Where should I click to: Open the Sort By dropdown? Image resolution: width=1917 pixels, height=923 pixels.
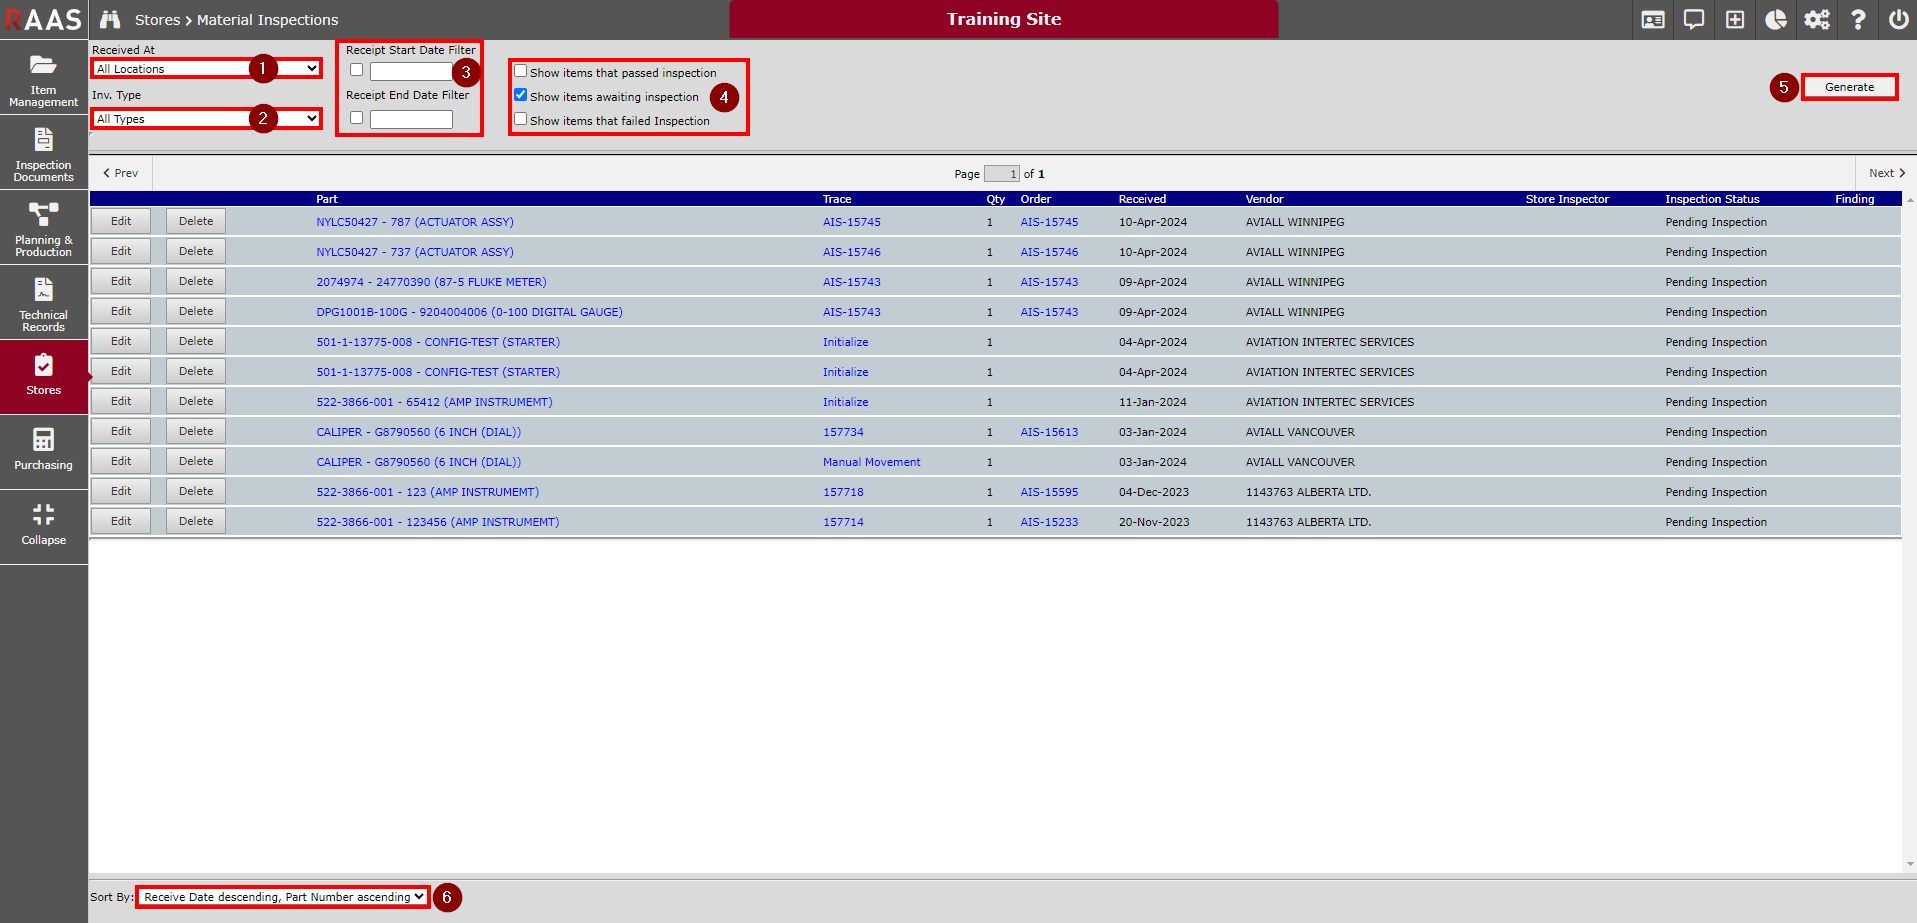(283, 897)
